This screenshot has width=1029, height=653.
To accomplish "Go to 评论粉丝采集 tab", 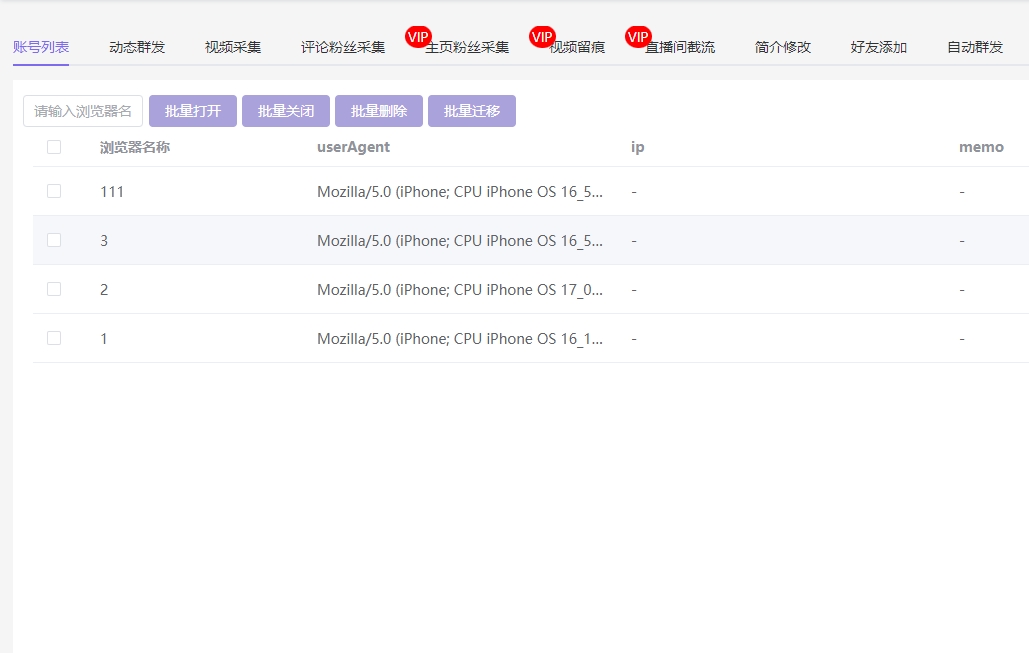I will coord(343,47).
